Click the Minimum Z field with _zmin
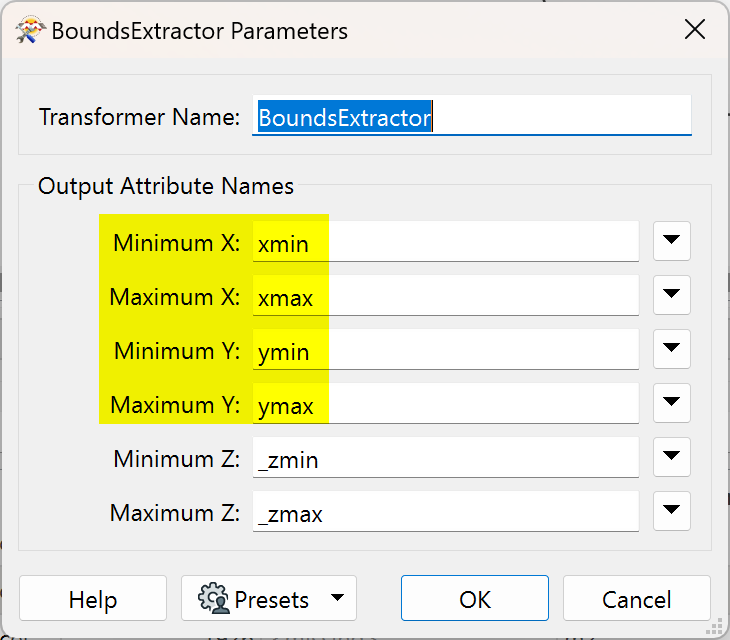Viewport: 730px width, 640px height. tap(445, 460)
